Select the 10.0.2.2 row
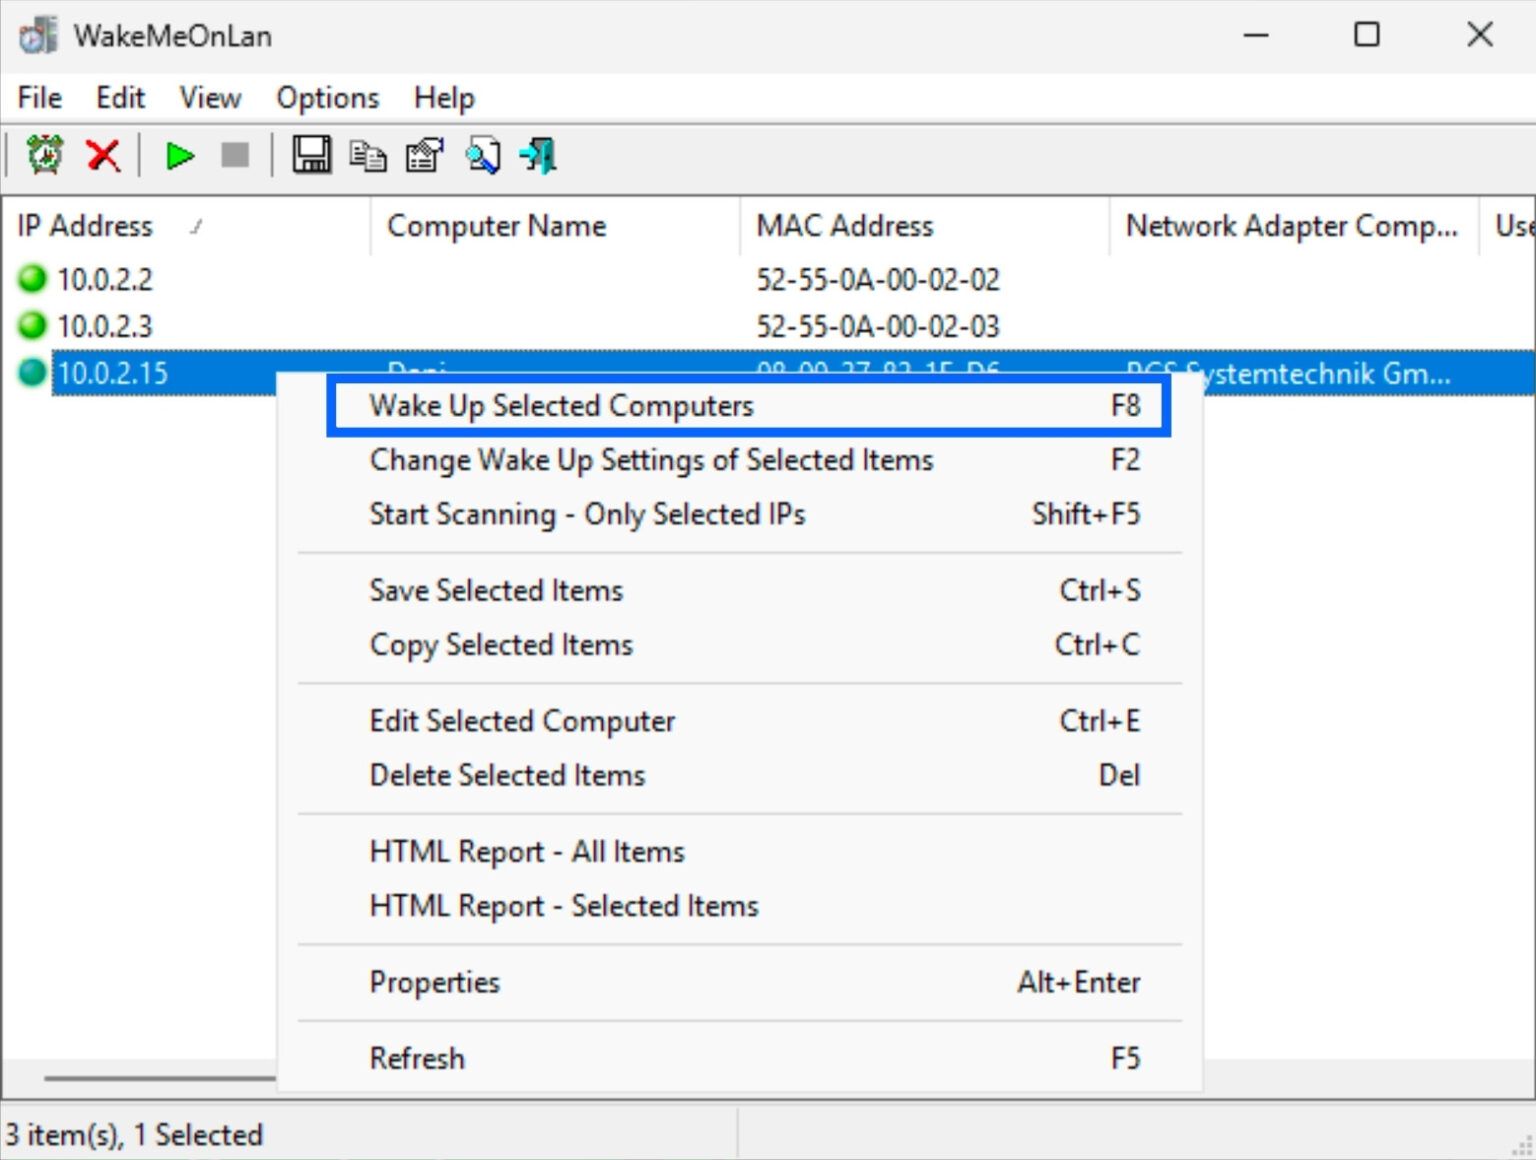The width and height of the screenshot is (1536, 1160). (105, 280)
